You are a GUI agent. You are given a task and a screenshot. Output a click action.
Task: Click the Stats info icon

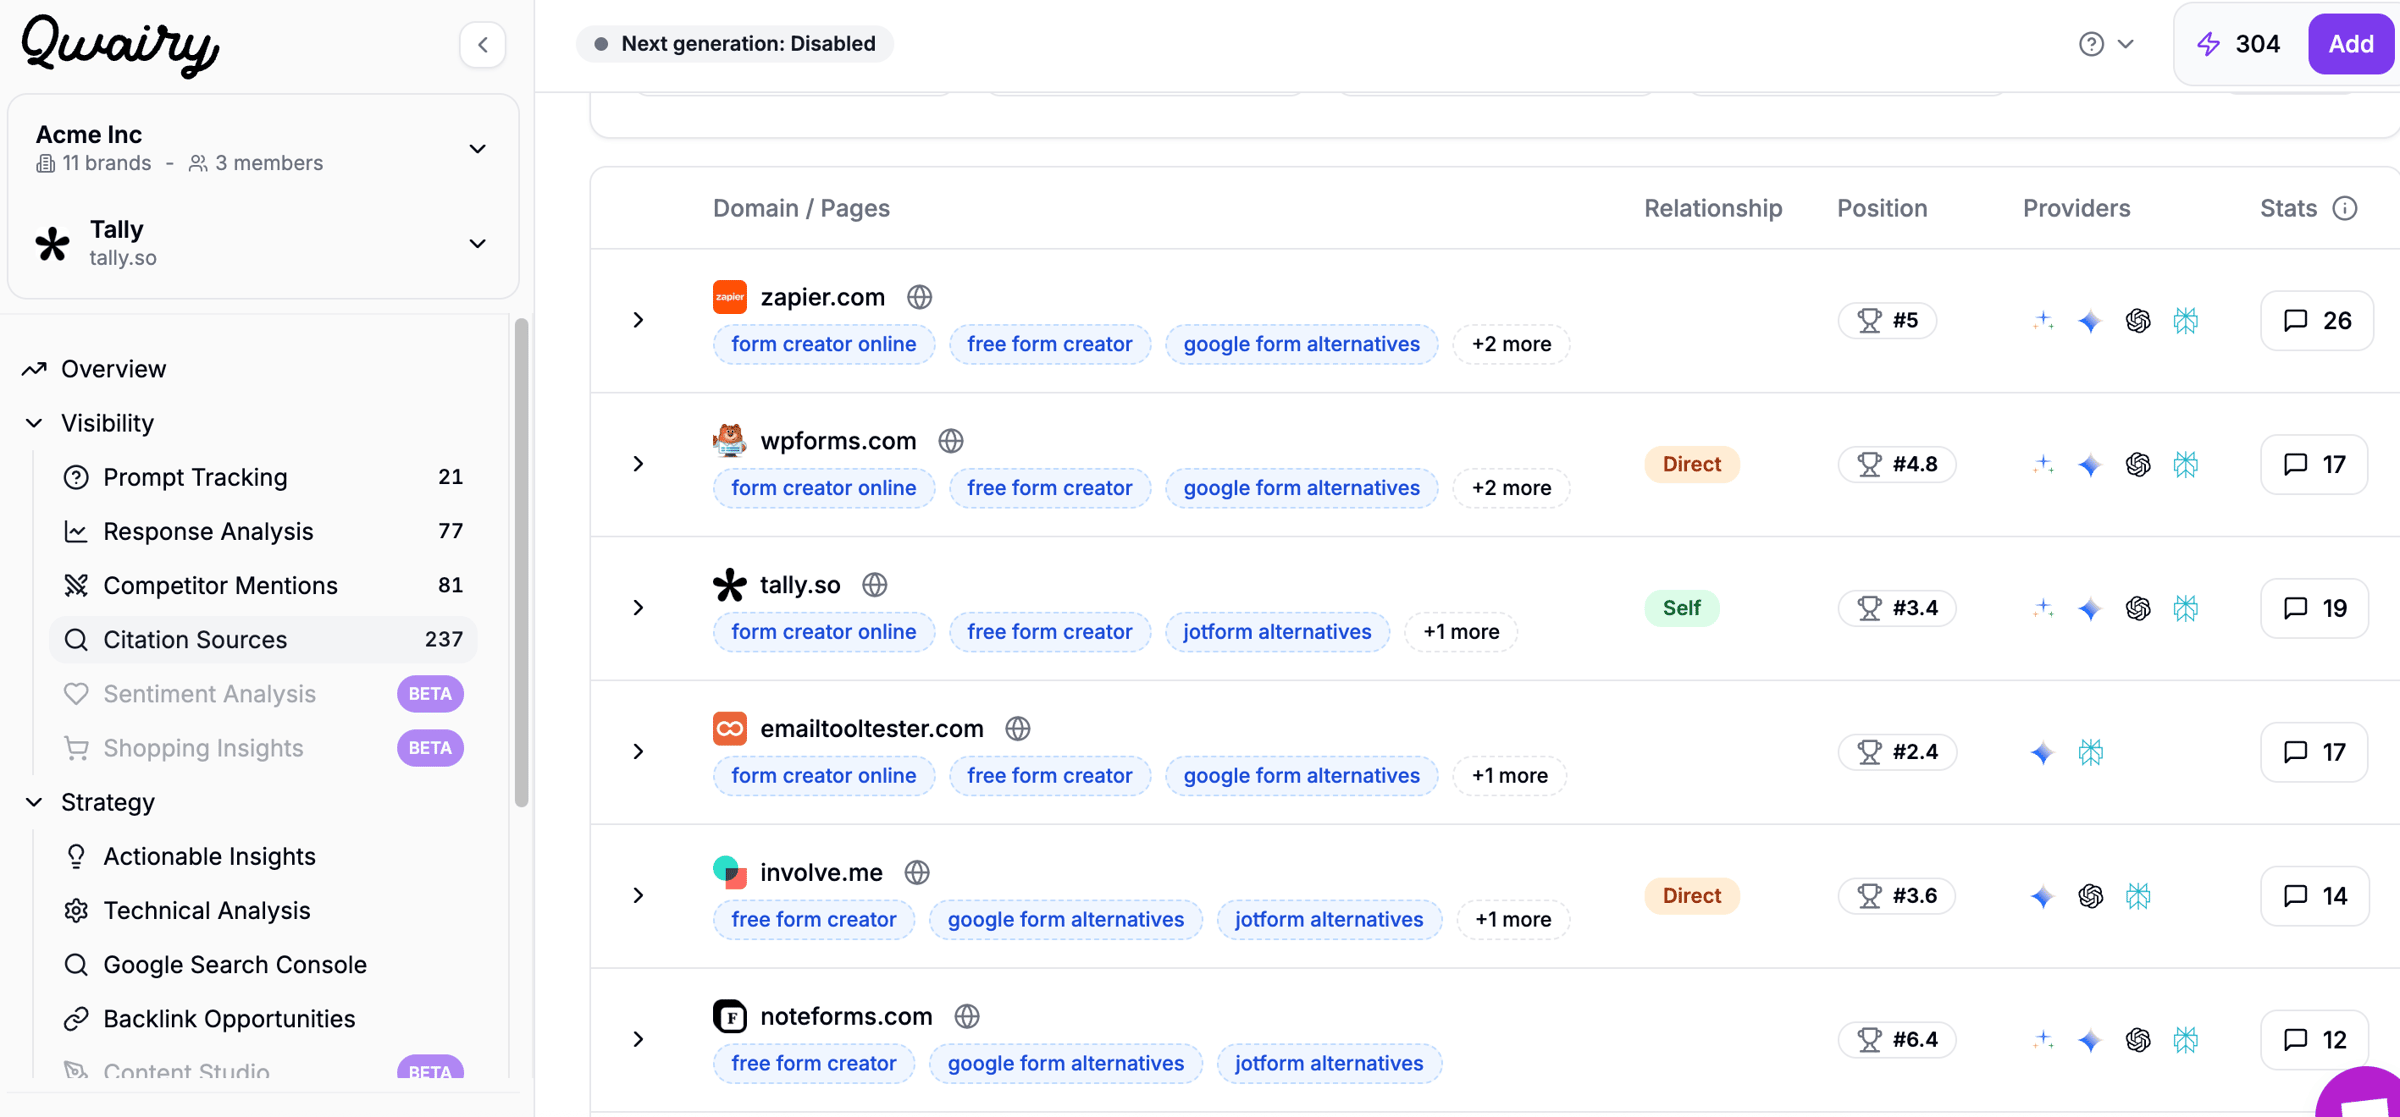(x=2345, y=208)
